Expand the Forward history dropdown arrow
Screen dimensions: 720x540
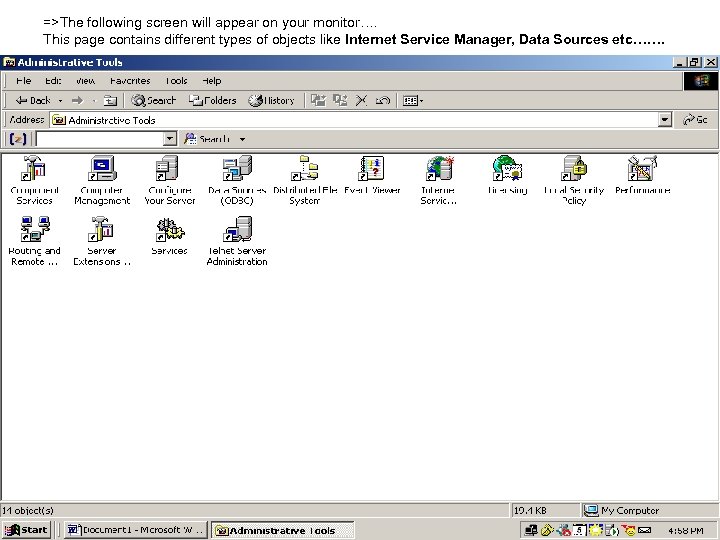point(94,101)
